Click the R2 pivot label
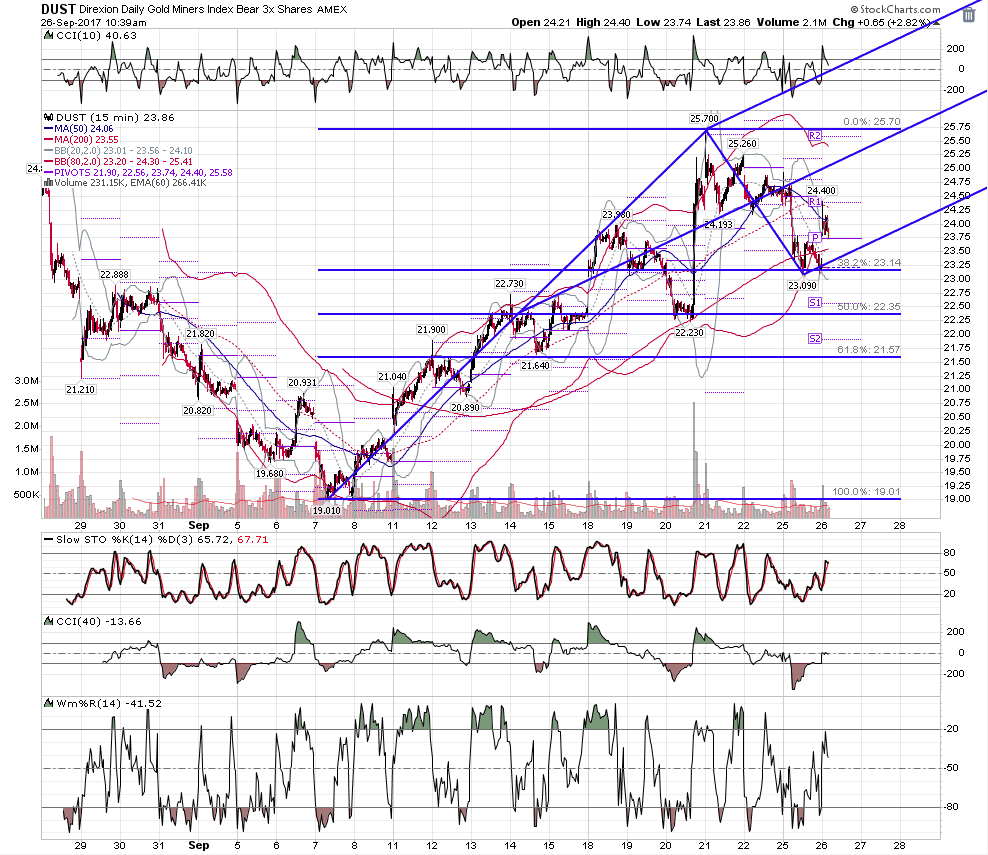This screenshot has width=988, height=855. [x=815, y=135]
